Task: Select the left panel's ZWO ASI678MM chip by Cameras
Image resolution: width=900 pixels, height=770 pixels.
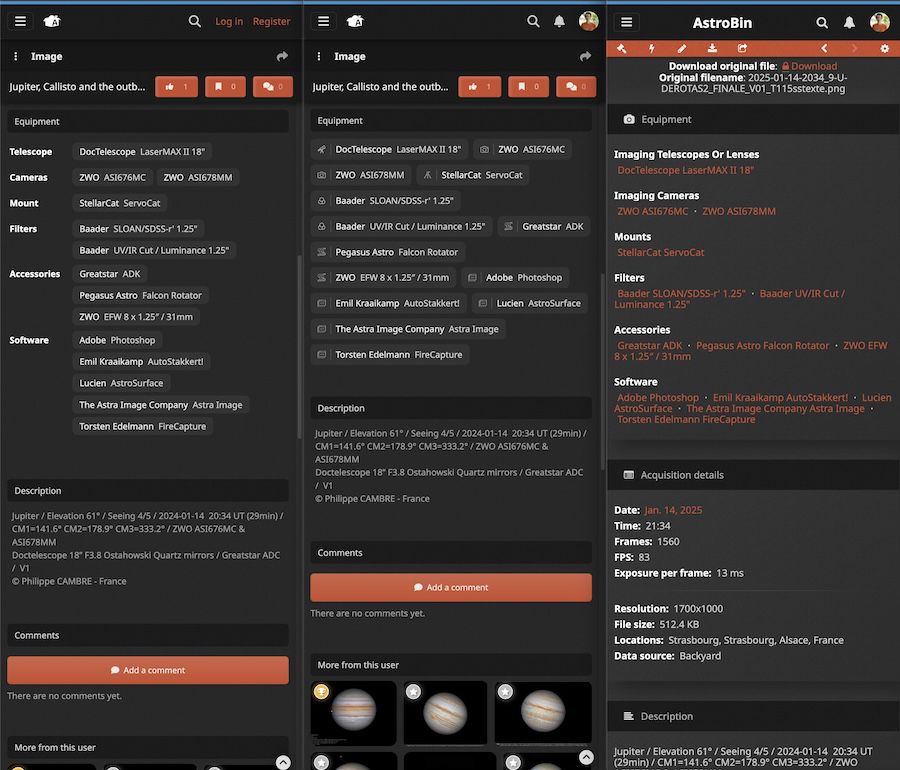Action: [197, 177]
